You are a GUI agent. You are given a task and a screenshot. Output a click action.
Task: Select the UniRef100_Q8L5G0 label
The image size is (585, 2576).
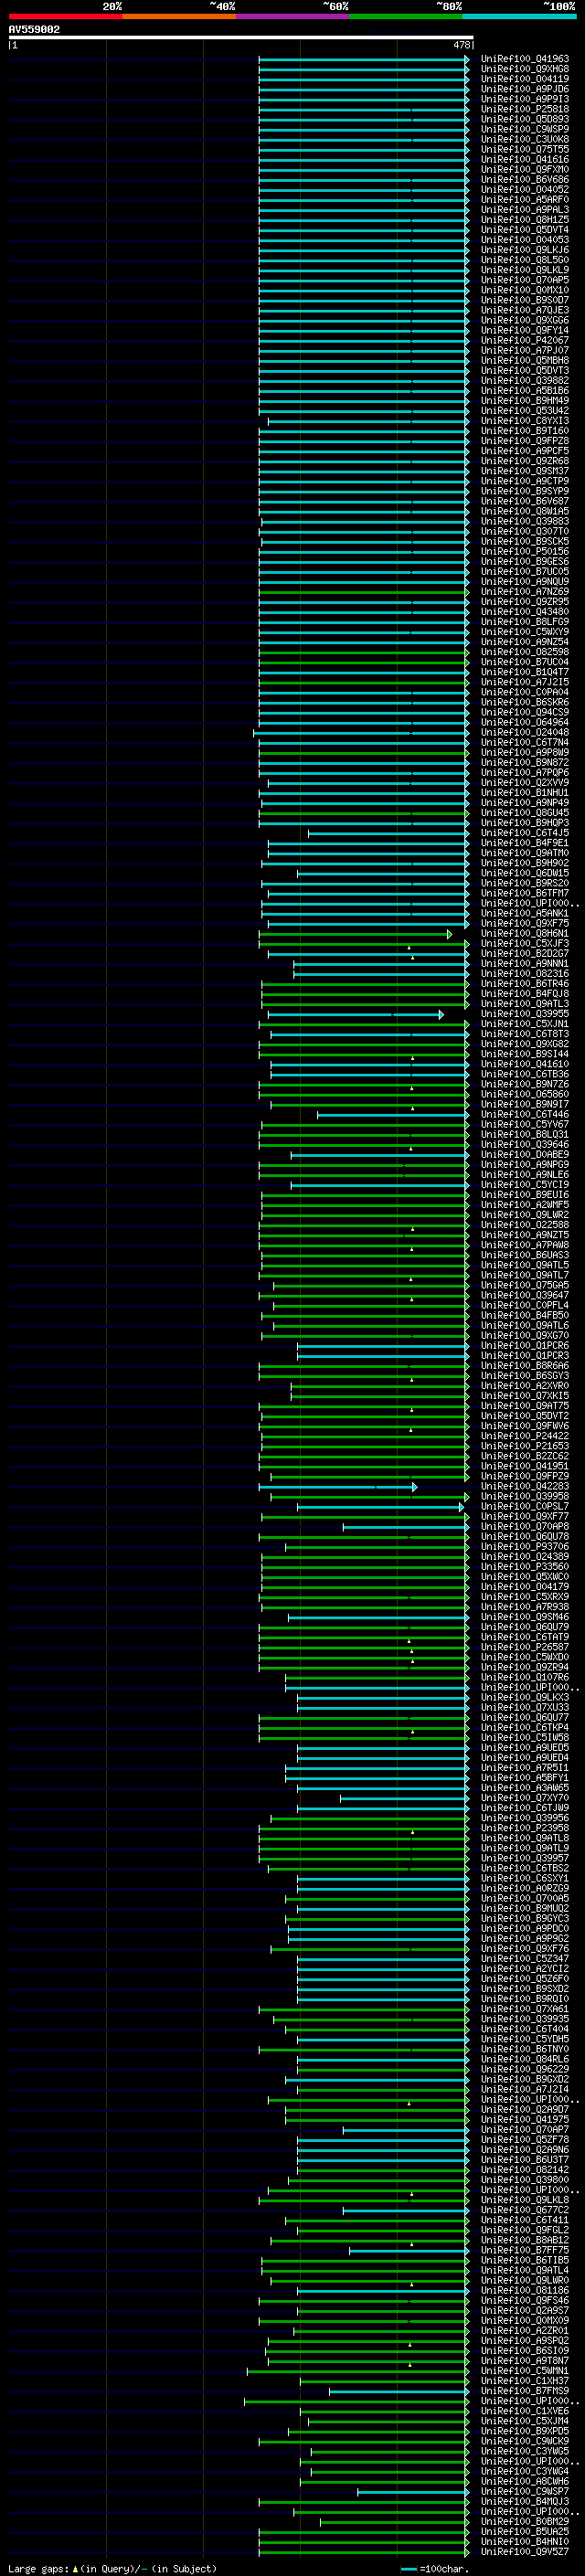(x=524, y=260)
